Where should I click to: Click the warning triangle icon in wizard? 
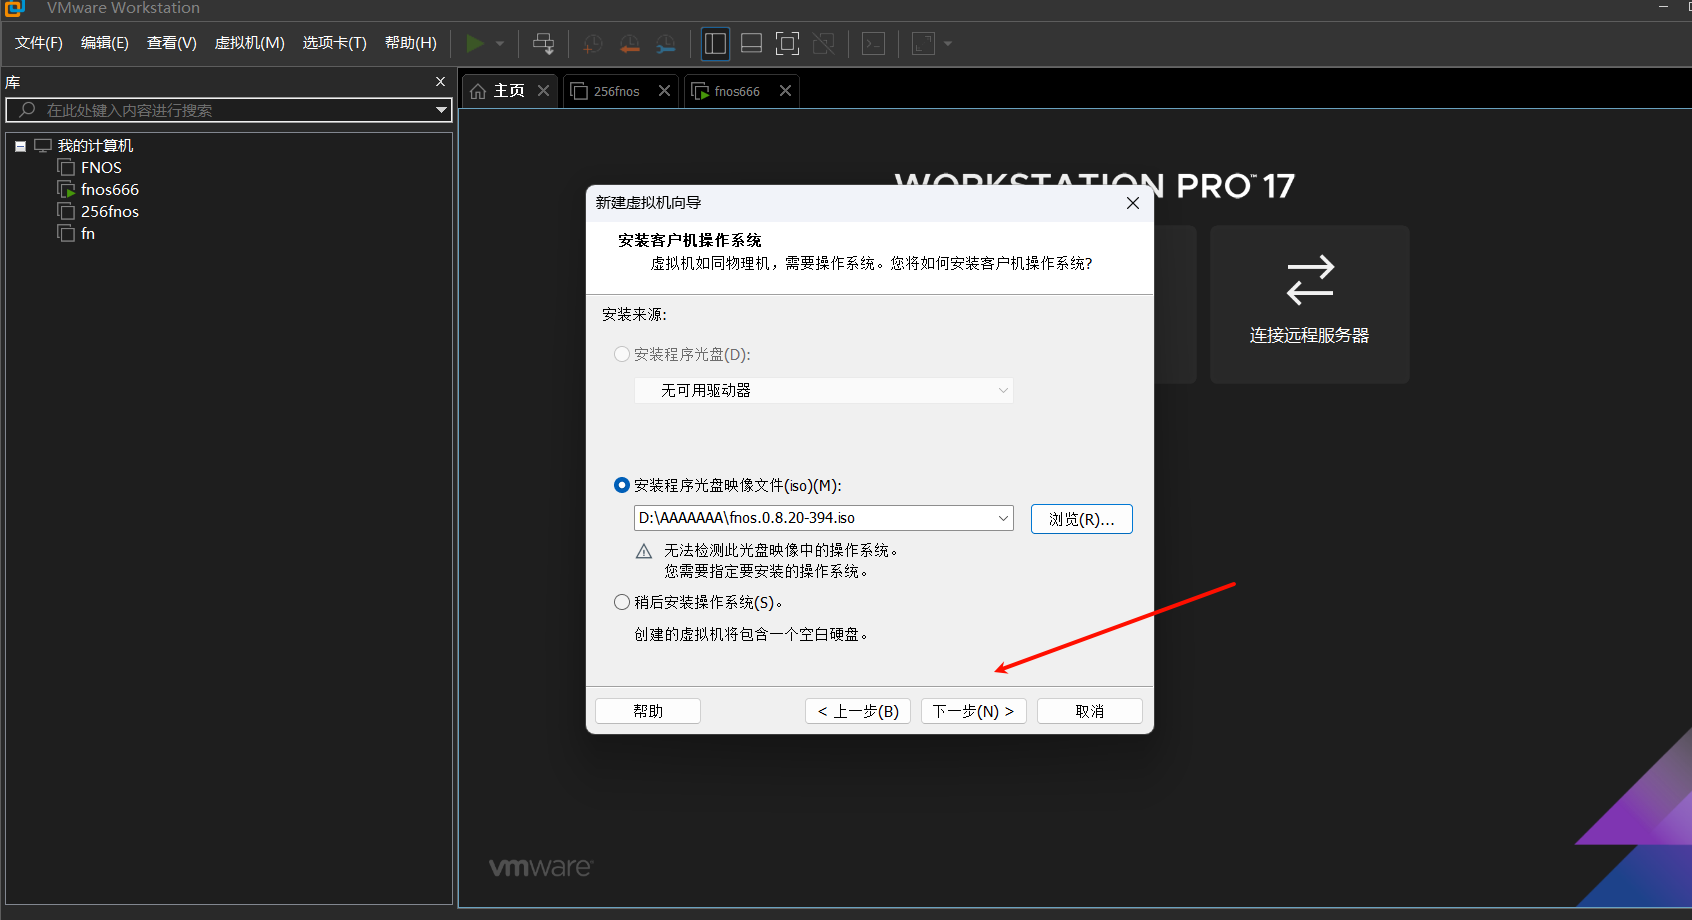[x=644, y=551]
